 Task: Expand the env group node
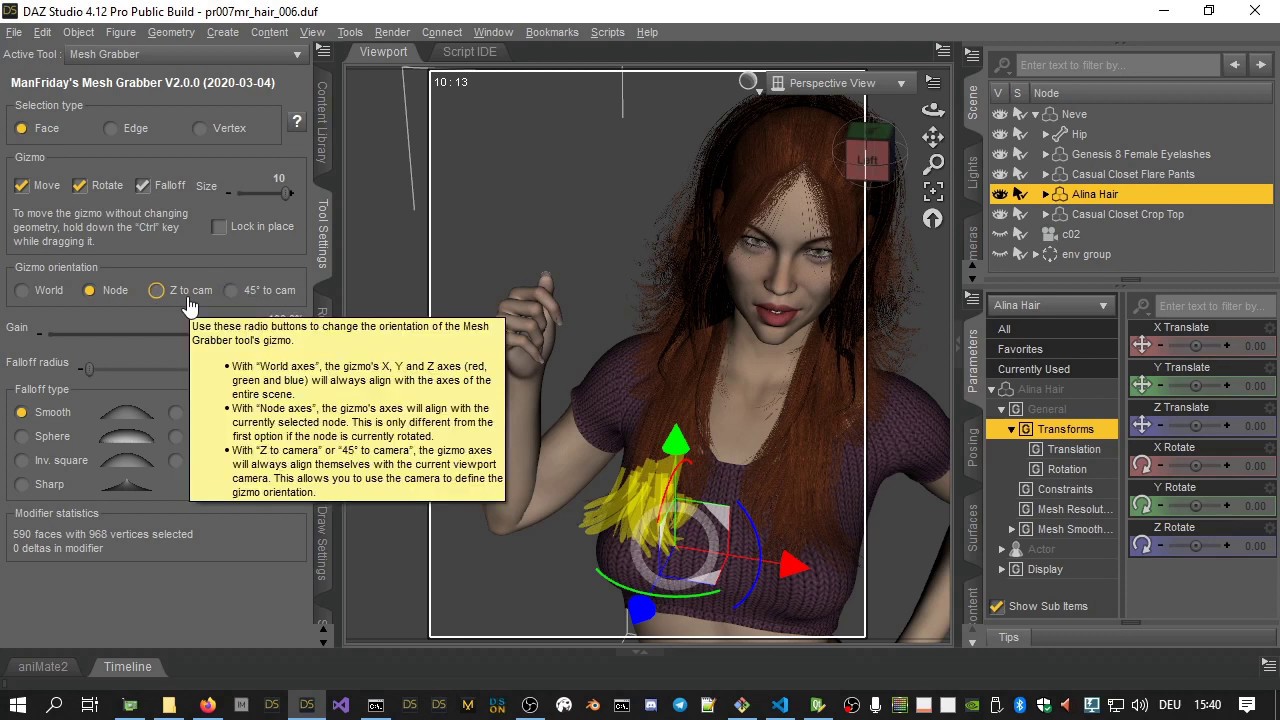1035,254
